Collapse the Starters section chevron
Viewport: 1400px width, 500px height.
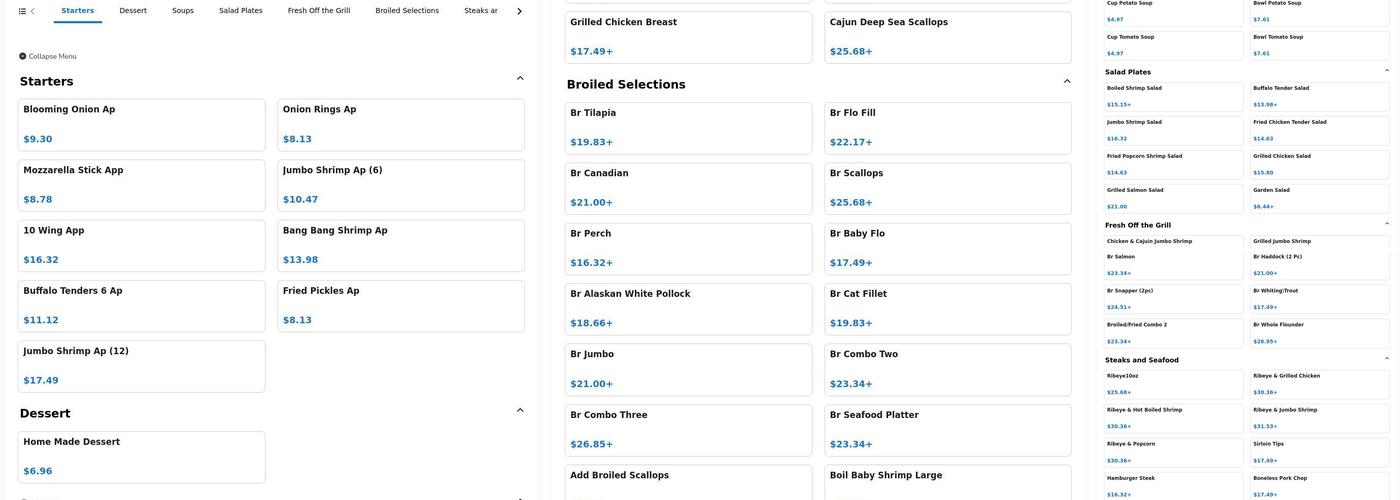pos(520,78)
